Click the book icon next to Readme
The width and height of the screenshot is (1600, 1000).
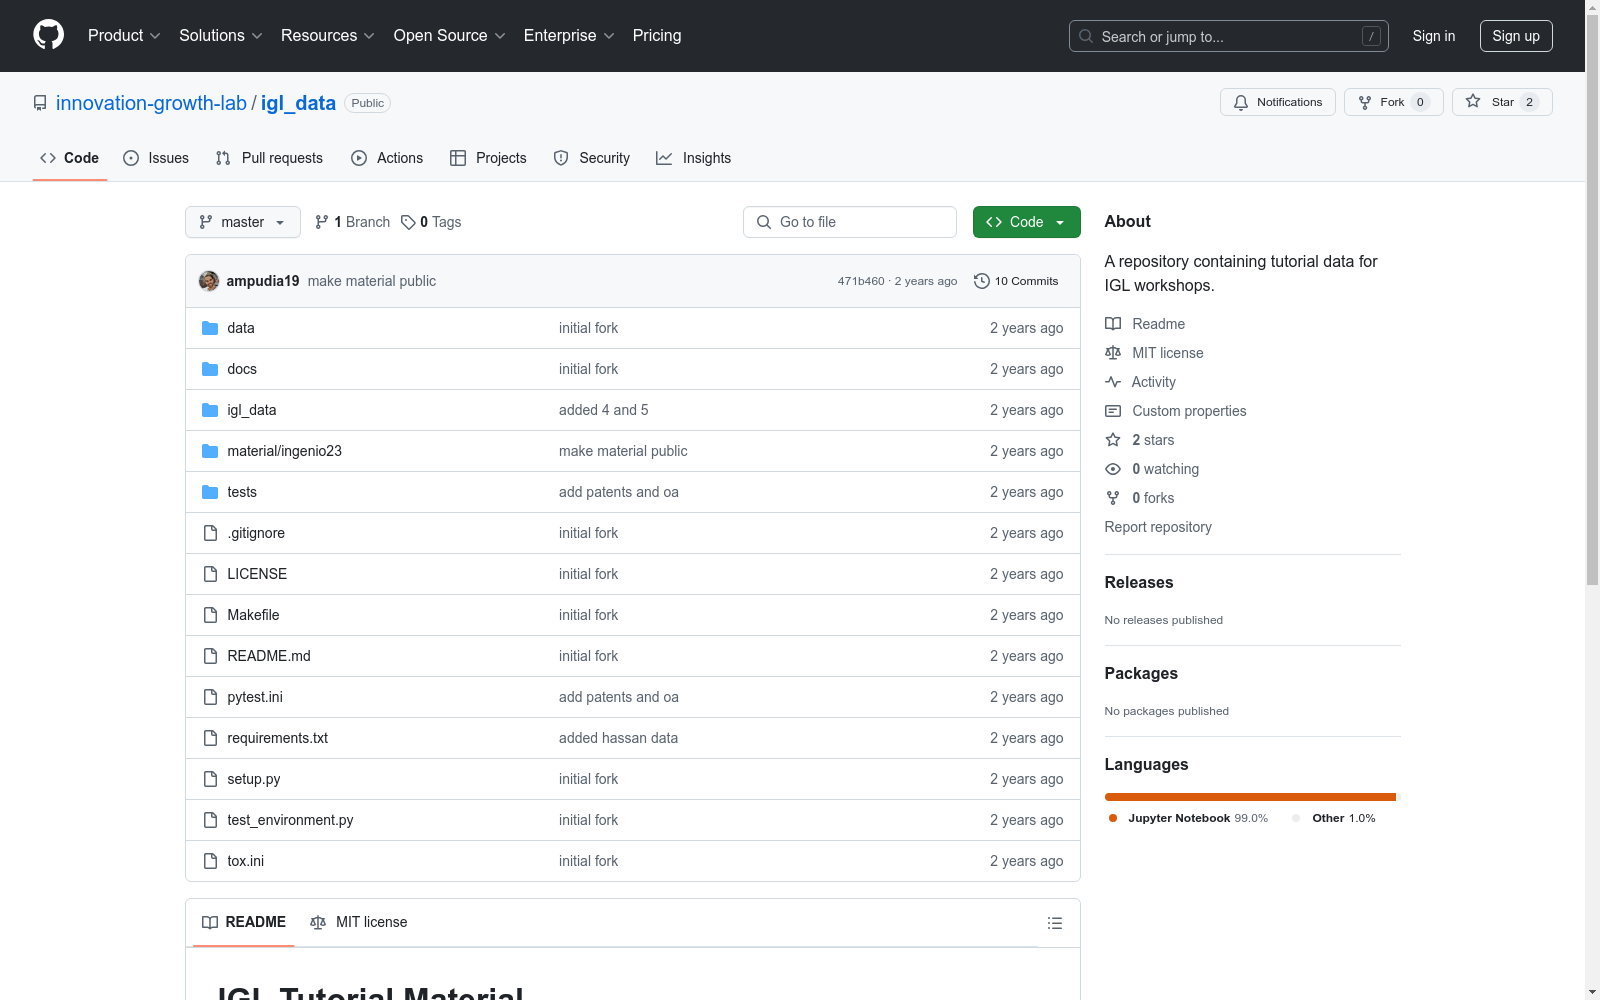(1113, 324)
